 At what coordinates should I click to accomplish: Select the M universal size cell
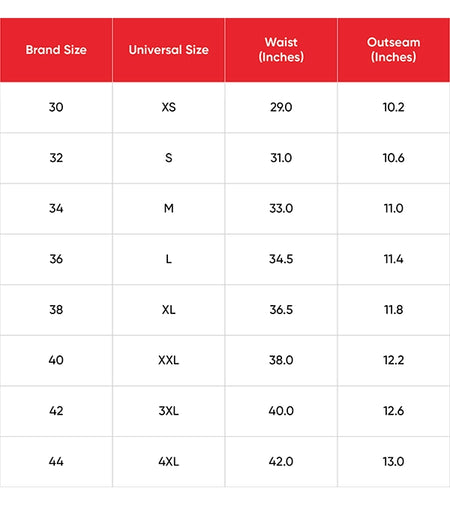click(x=169, y=209)
